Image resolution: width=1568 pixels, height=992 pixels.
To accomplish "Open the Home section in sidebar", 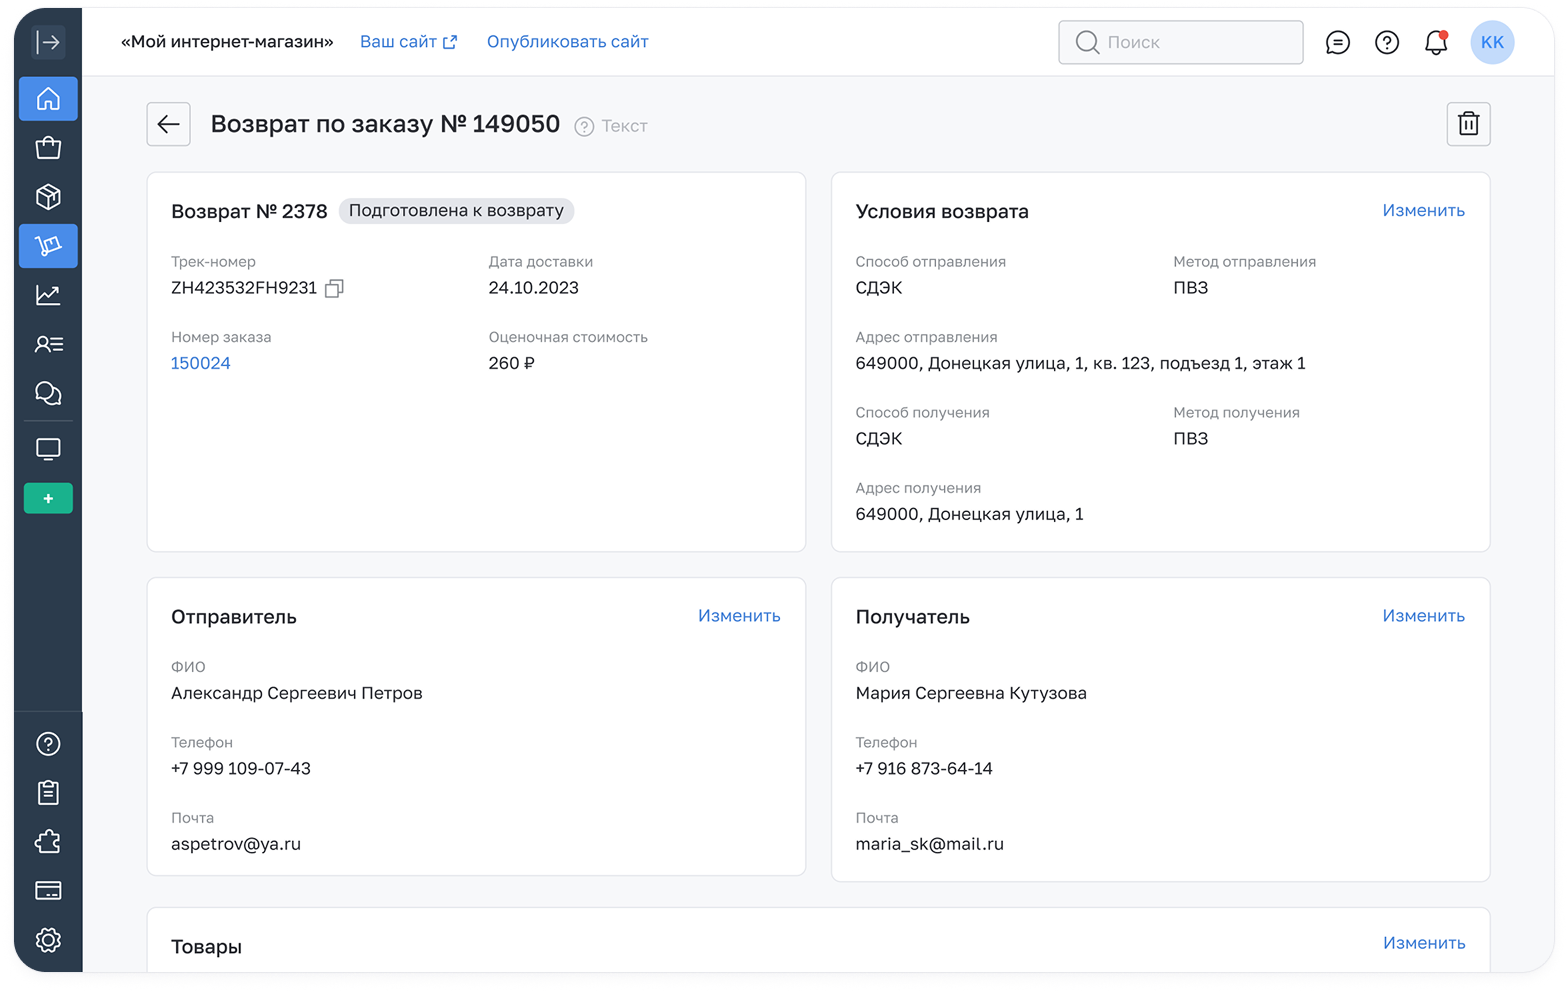I will tap(48, 99).
